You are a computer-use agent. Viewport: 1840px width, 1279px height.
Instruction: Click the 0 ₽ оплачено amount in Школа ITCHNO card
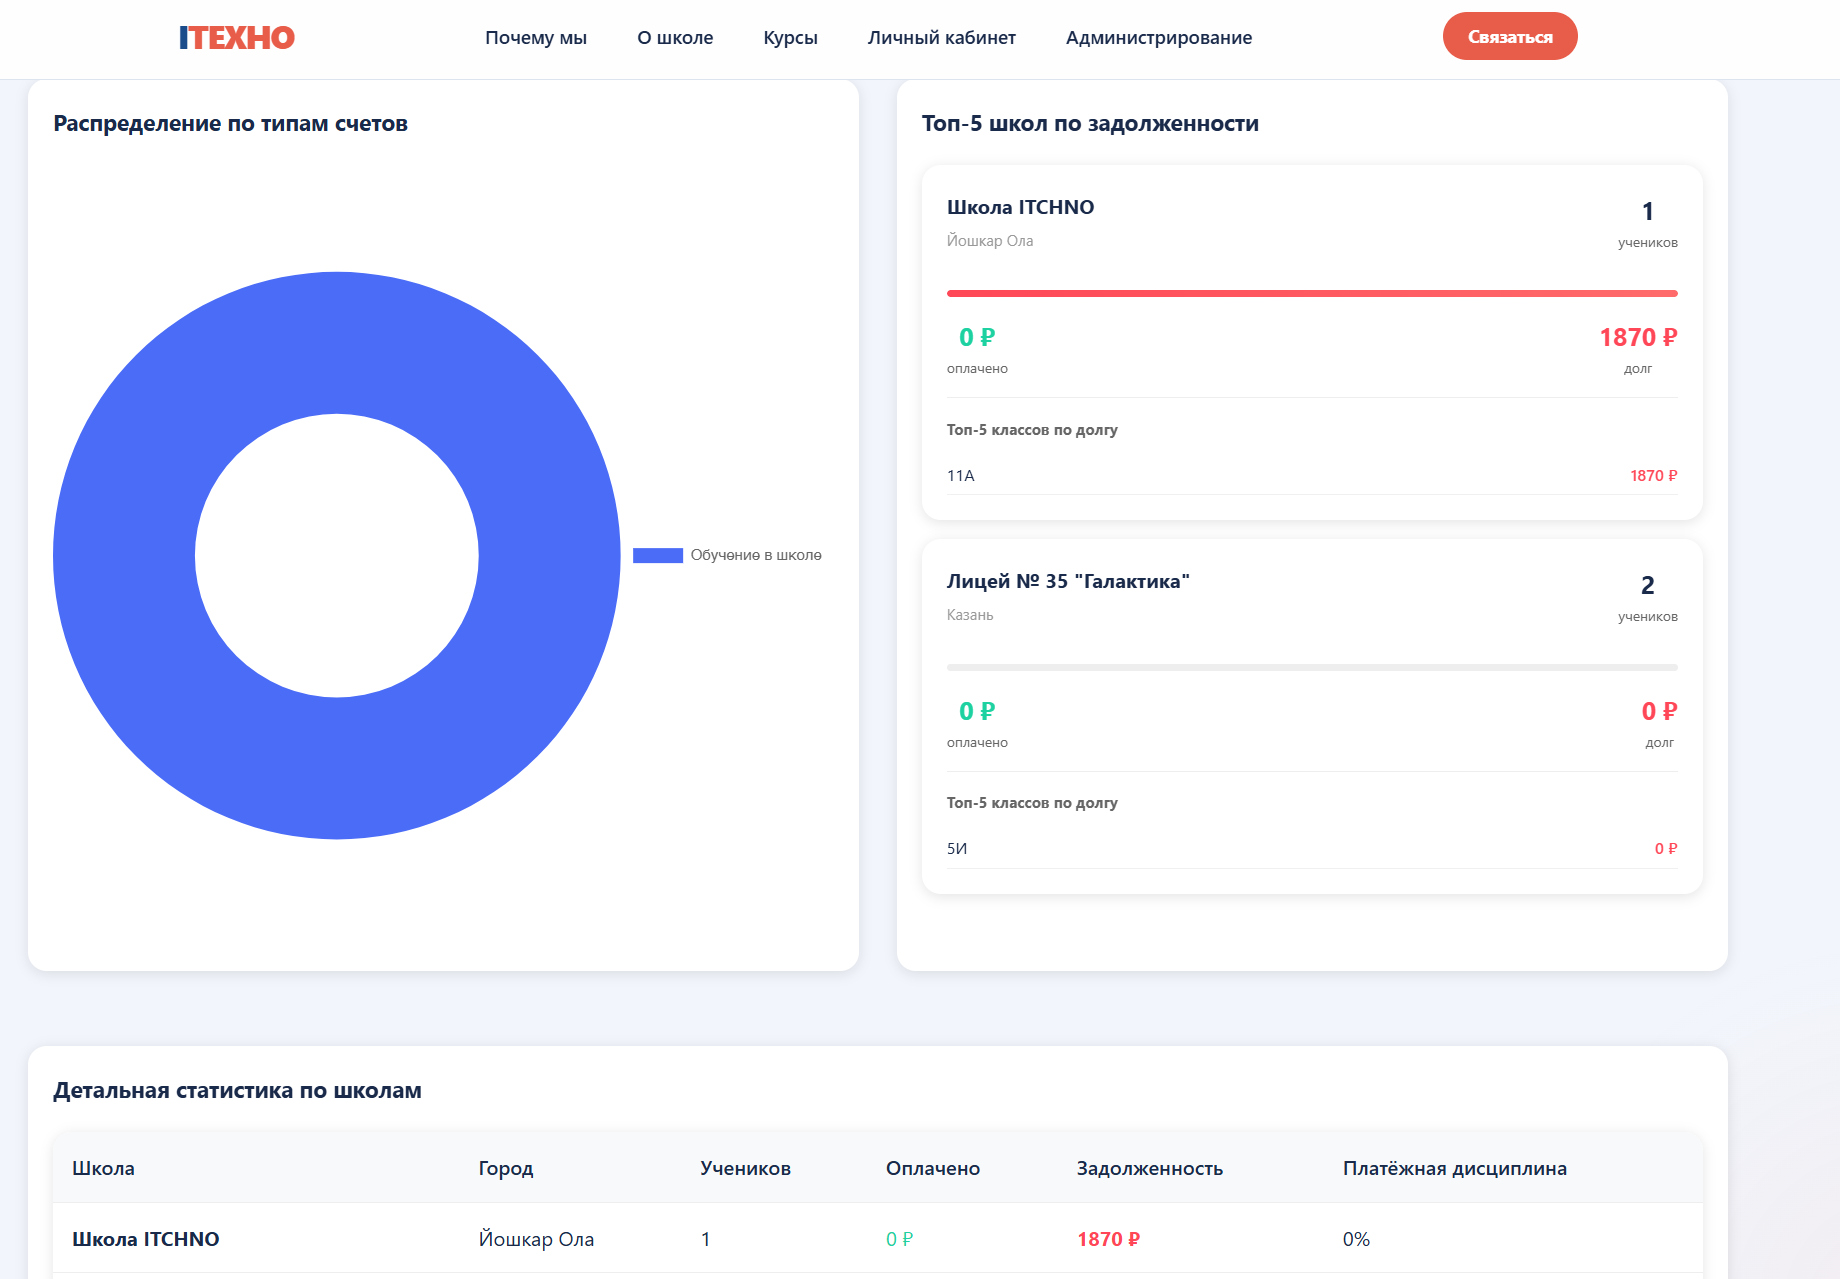tap(977, 338)
